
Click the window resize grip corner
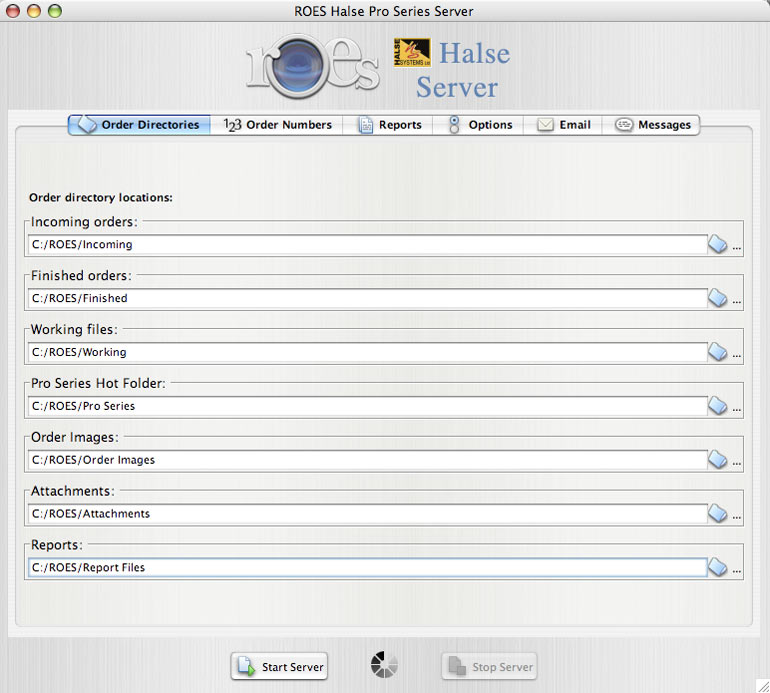[763, 686]
